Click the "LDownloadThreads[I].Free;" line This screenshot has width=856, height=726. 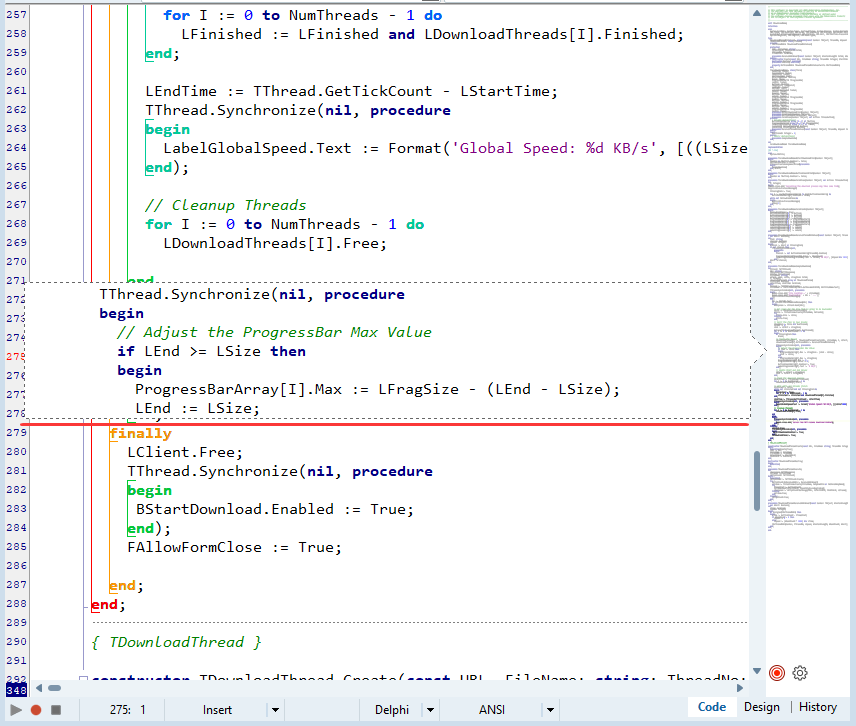[275, 243]
